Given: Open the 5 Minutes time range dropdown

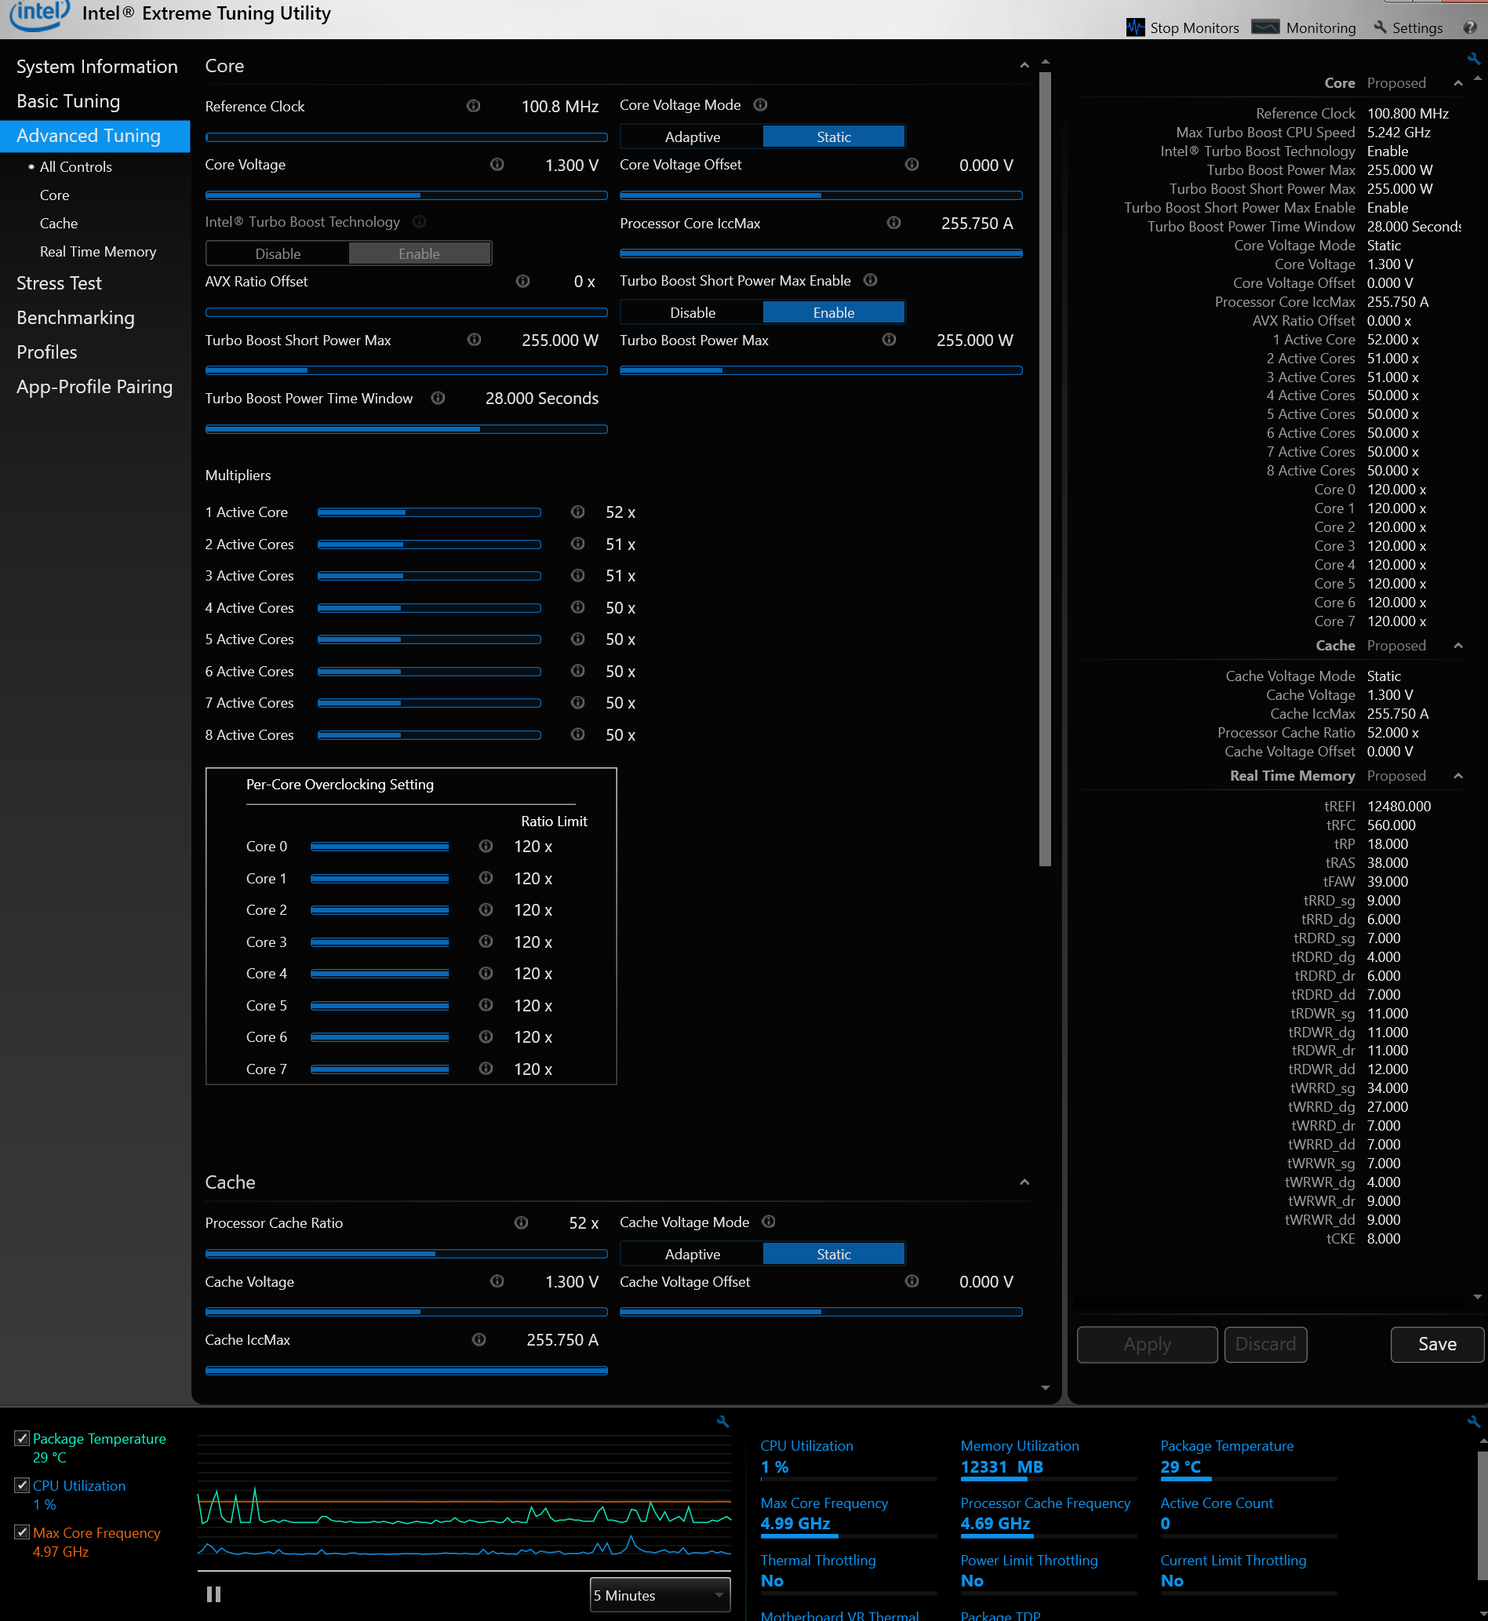Looking at the screenshot, I should [660, 1595].
